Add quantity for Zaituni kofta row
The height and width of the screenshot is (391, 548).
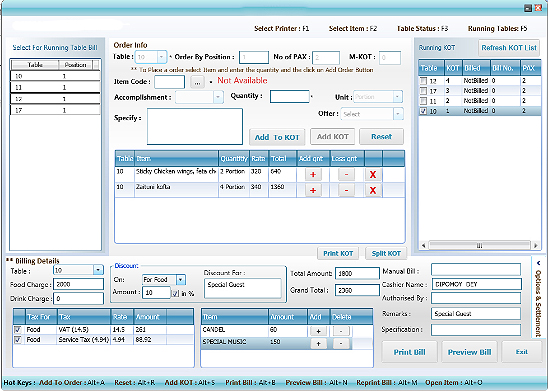coord(313,190)
